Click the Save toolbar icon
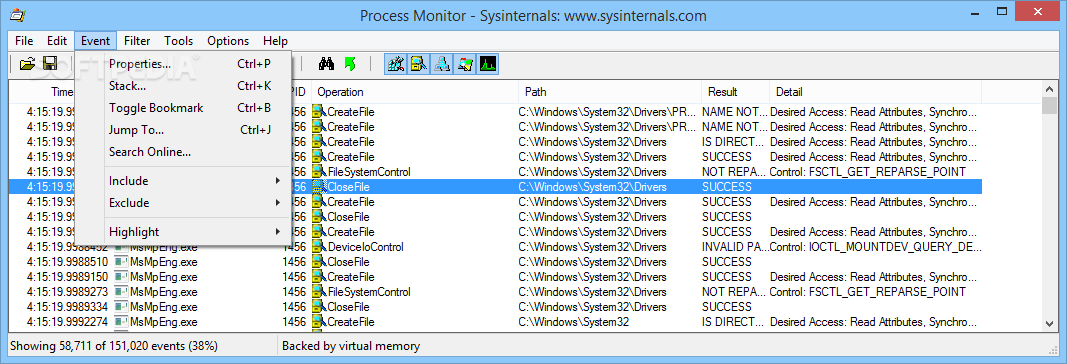The image size is (1067, 364). click(50, 64)
